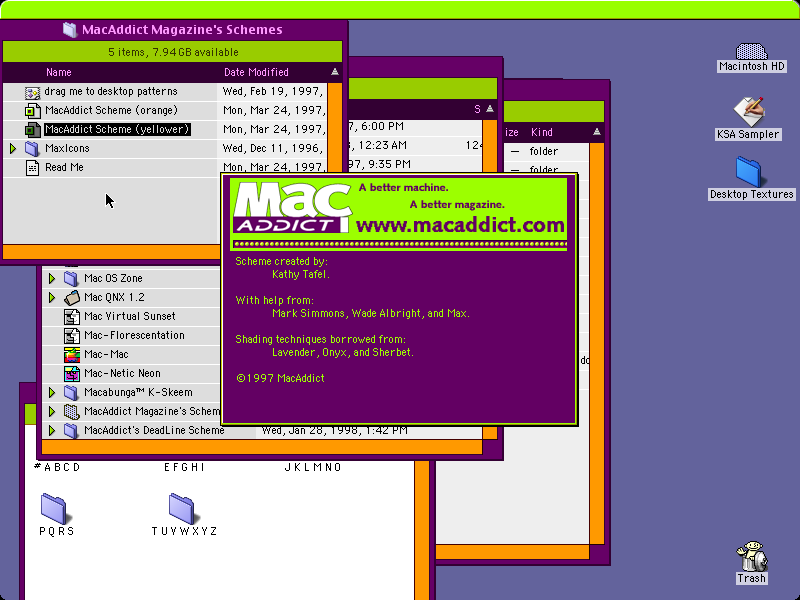Select the 'MaxIcons' row name
The height and width of the screenshot is (600, 800).
(67, 148)
